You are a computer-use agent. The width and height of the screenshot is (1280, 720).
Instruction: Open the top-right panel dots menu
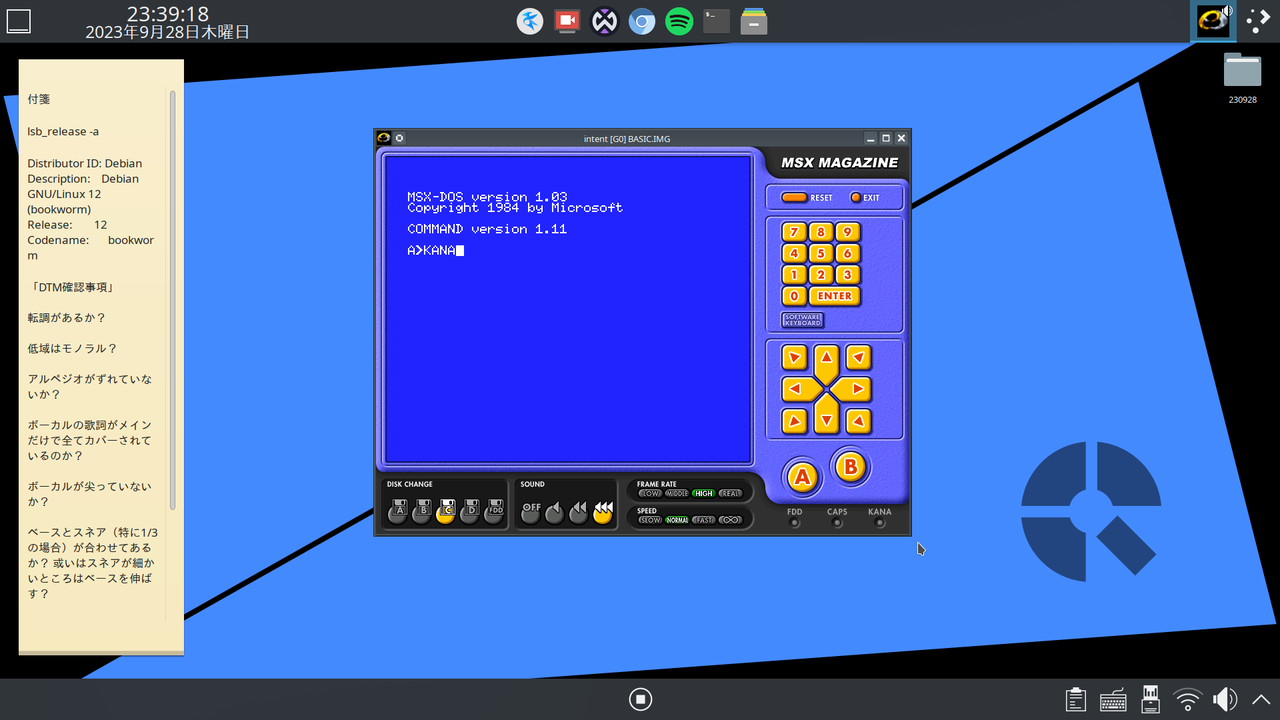[x=1258, y=21]
